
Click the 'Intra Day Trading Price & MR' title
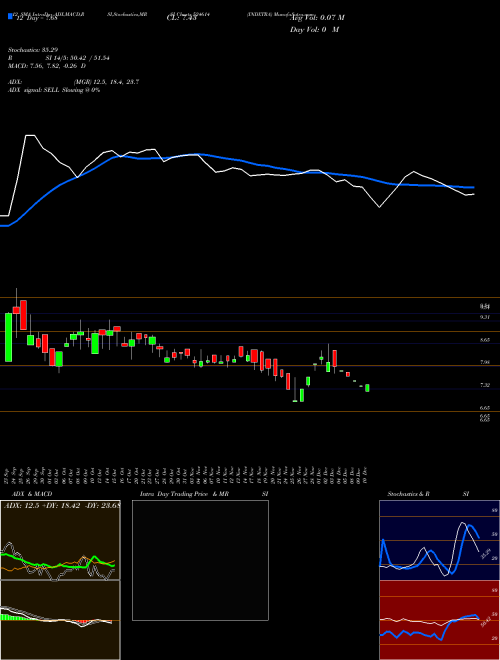tap(184, 494)
